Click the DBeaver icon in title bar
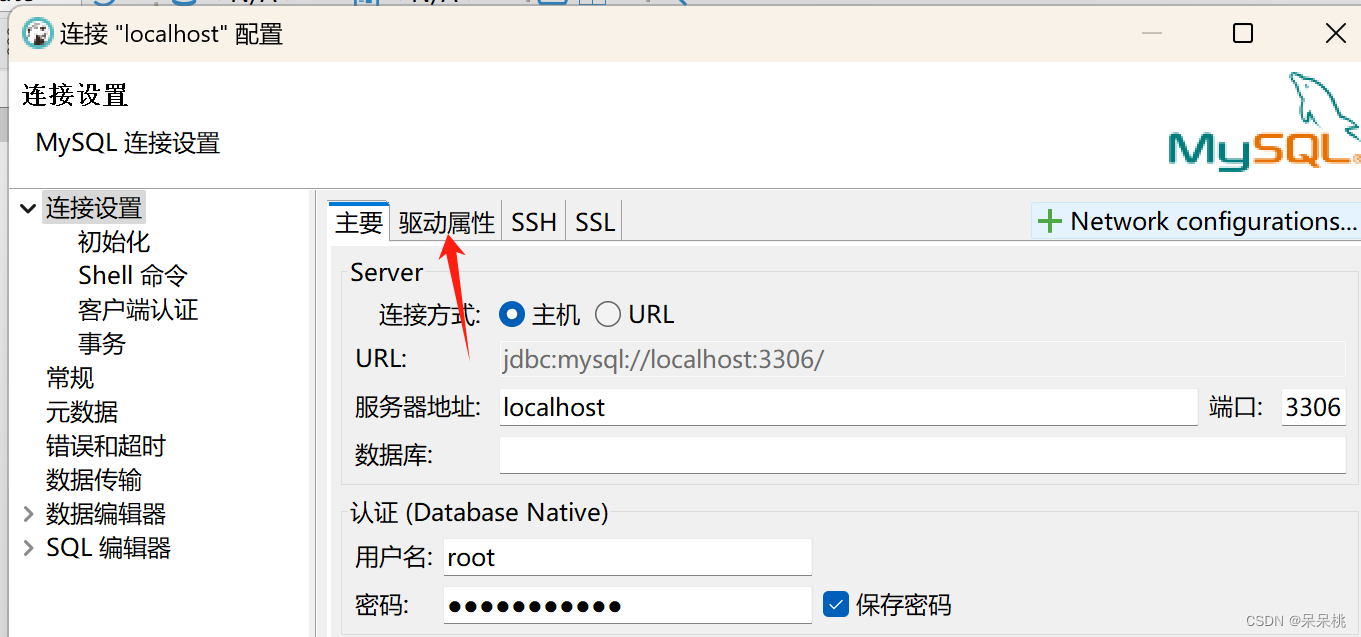Screen dimensions: 1361x637 coord(37,34)
